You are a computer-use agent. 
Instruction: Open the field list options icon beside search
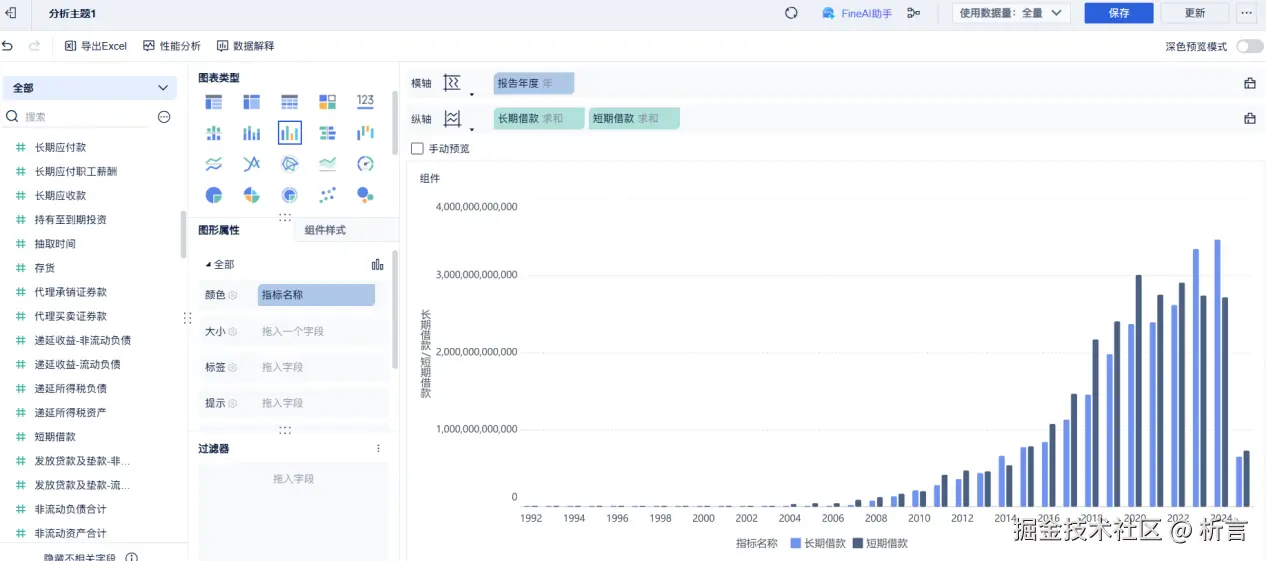pyautogui.click(x=164, y=117)
